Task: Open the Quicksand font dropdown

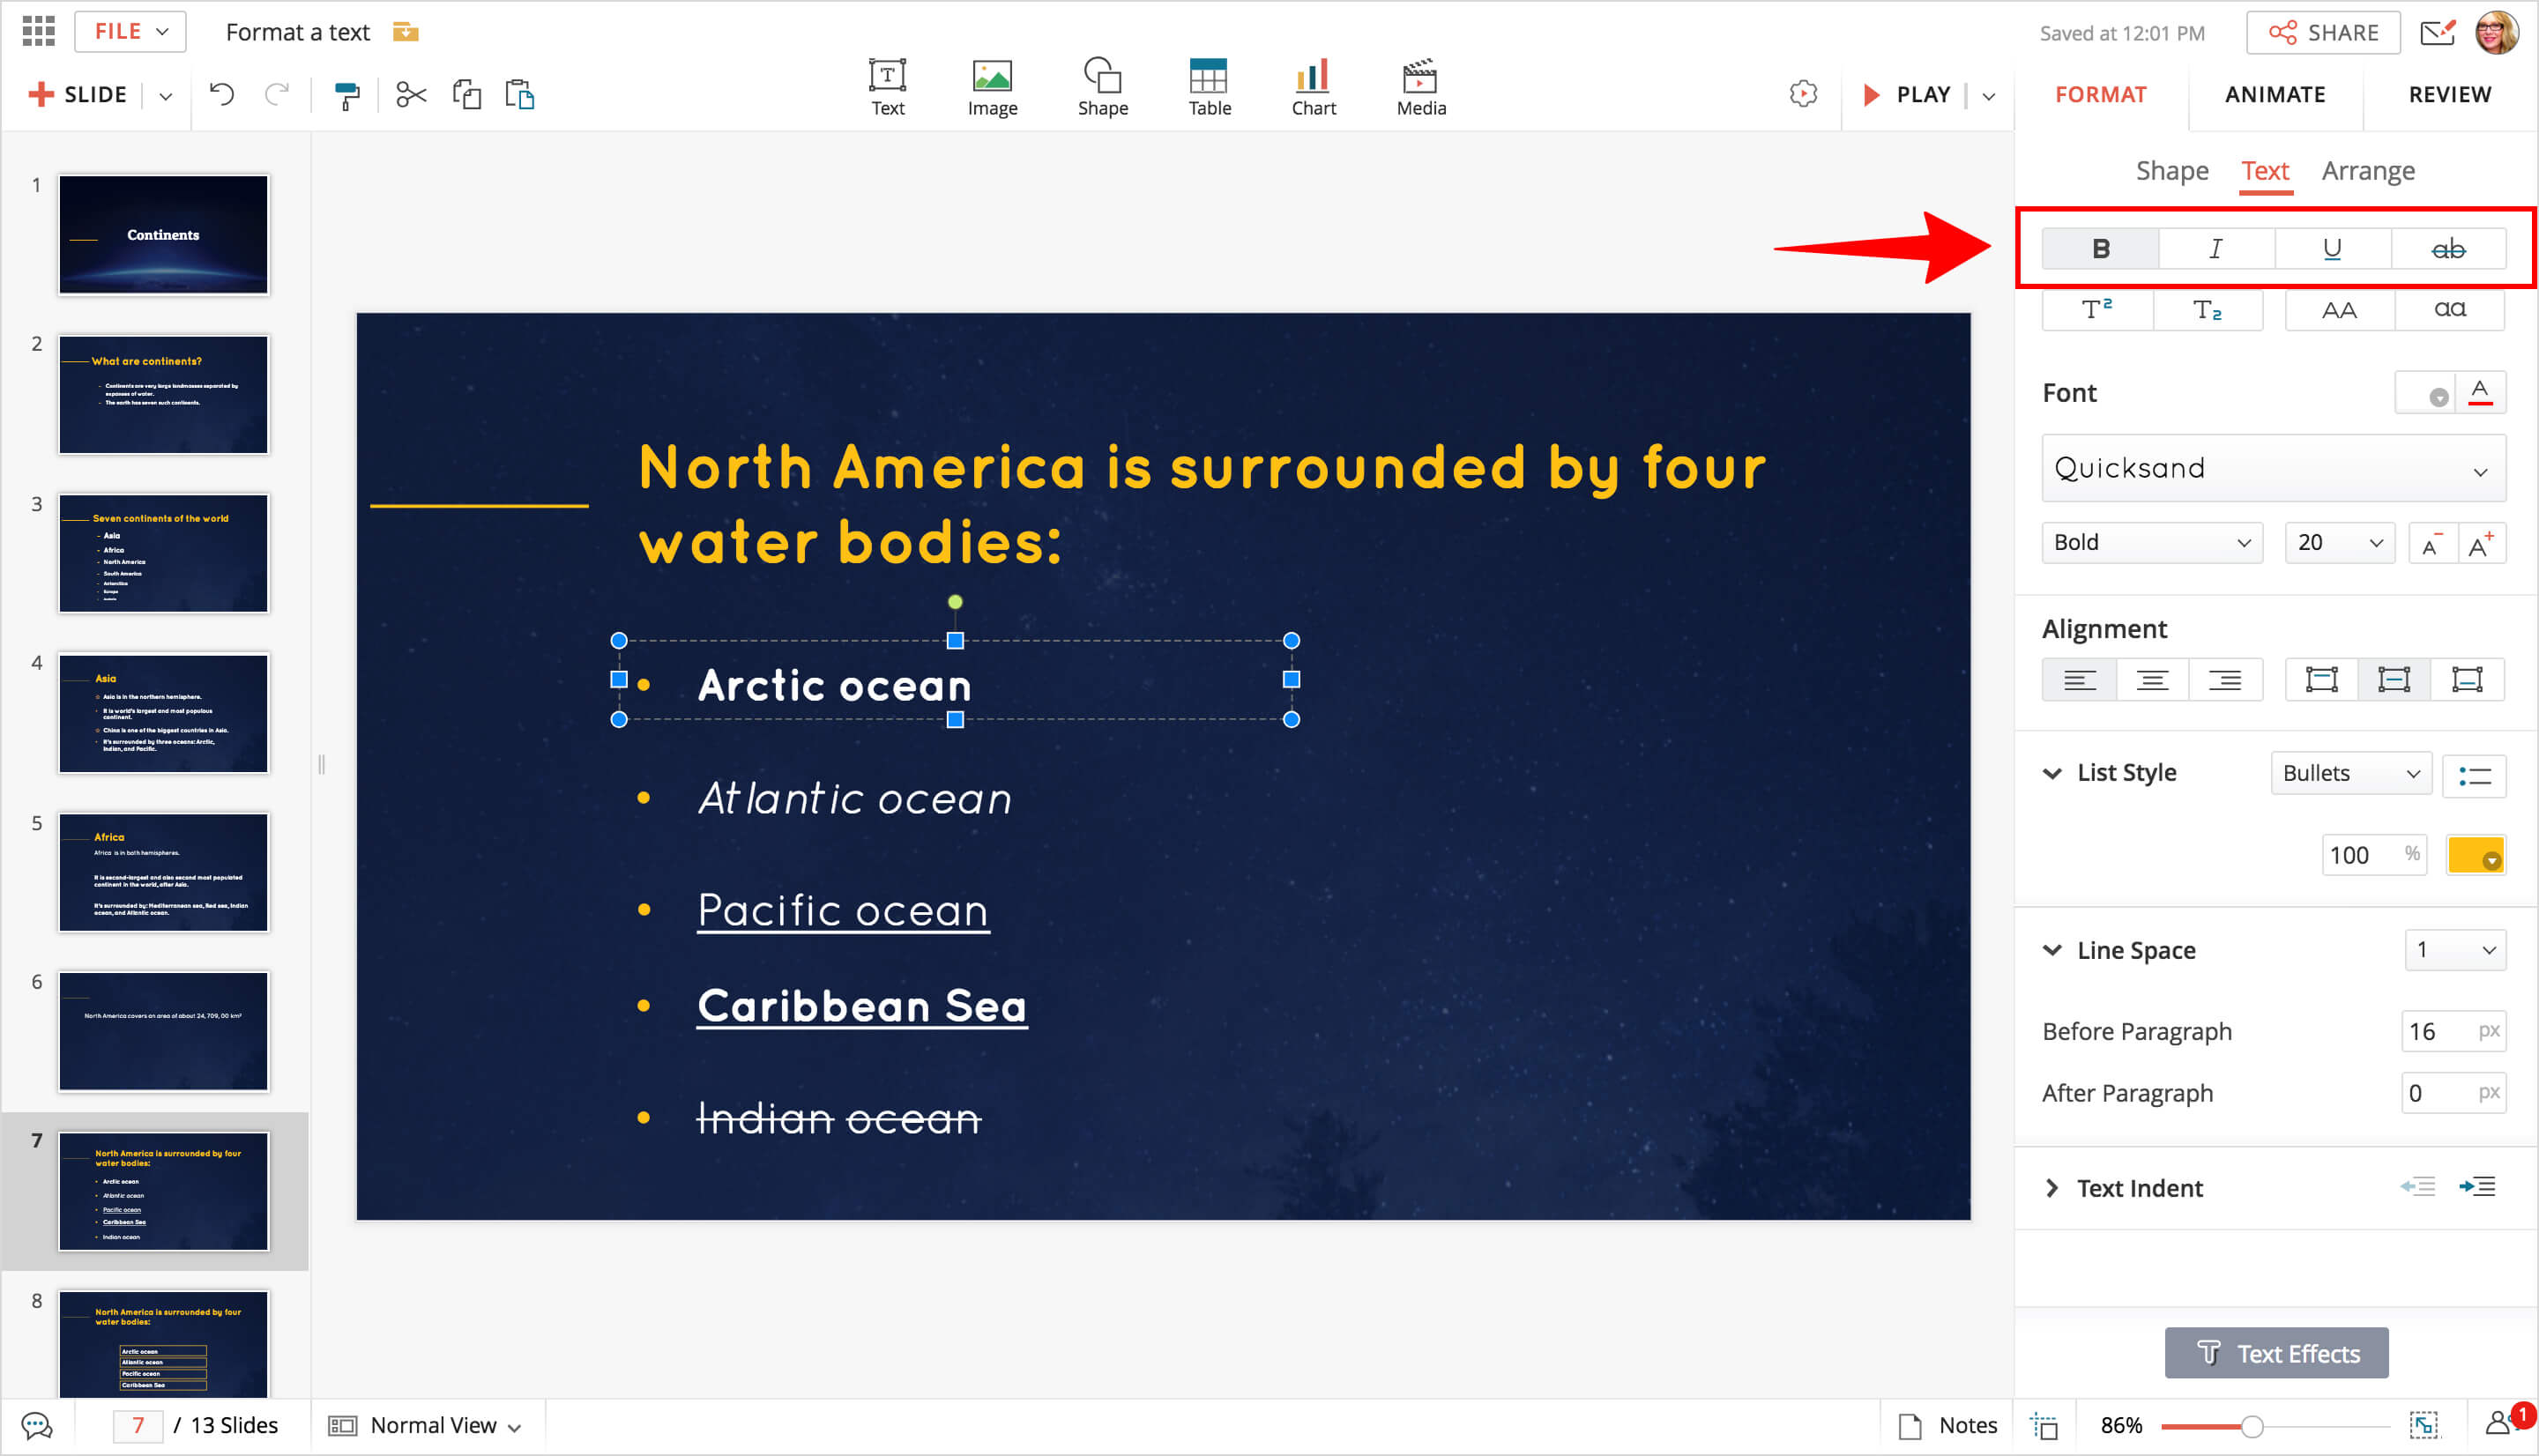Action: tap(2272, 468)
